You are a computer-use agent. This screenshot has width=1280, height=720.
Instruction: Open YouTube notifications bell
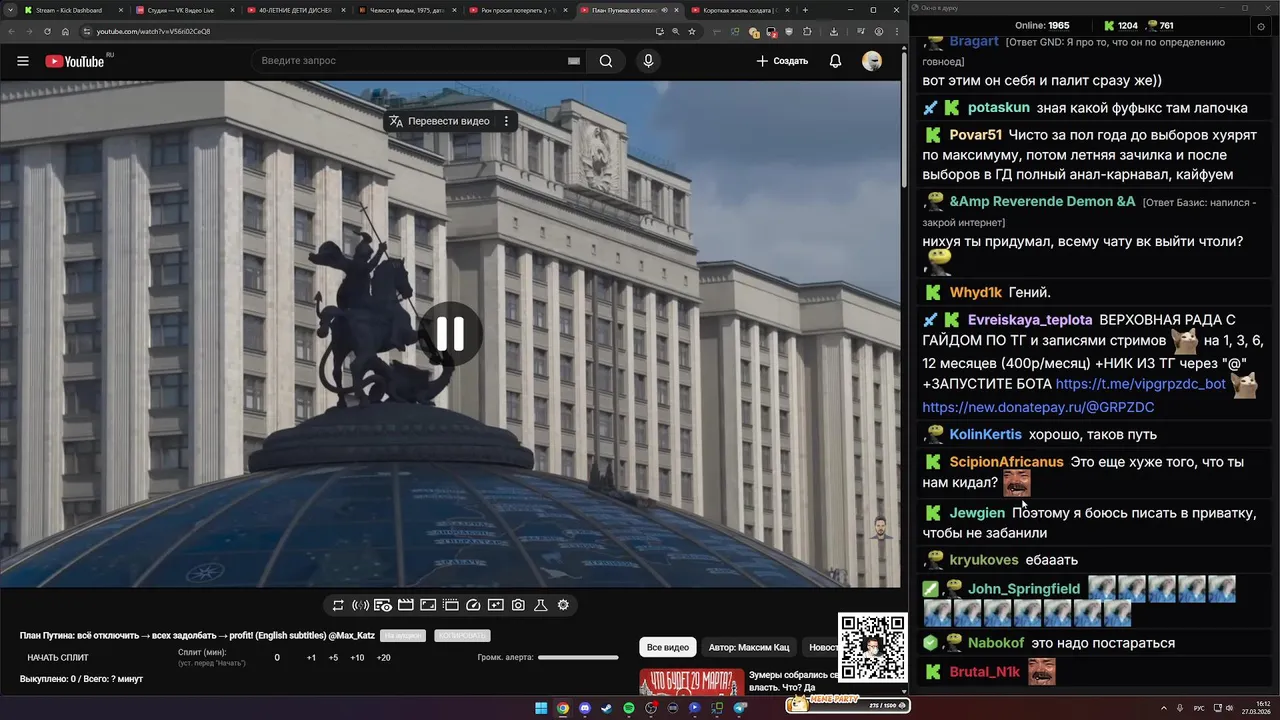point(835,61)
